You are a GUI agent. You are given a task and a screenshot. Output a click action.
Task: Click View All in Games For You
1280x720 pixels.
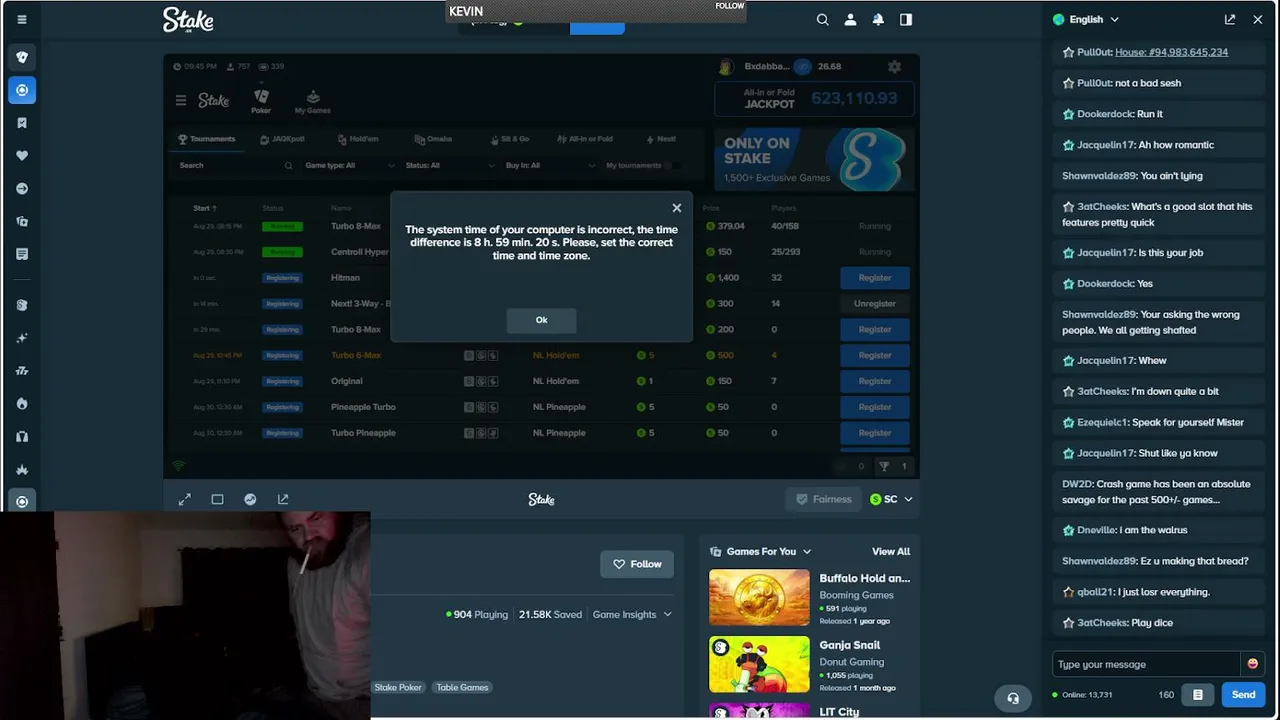coord(891,551)
